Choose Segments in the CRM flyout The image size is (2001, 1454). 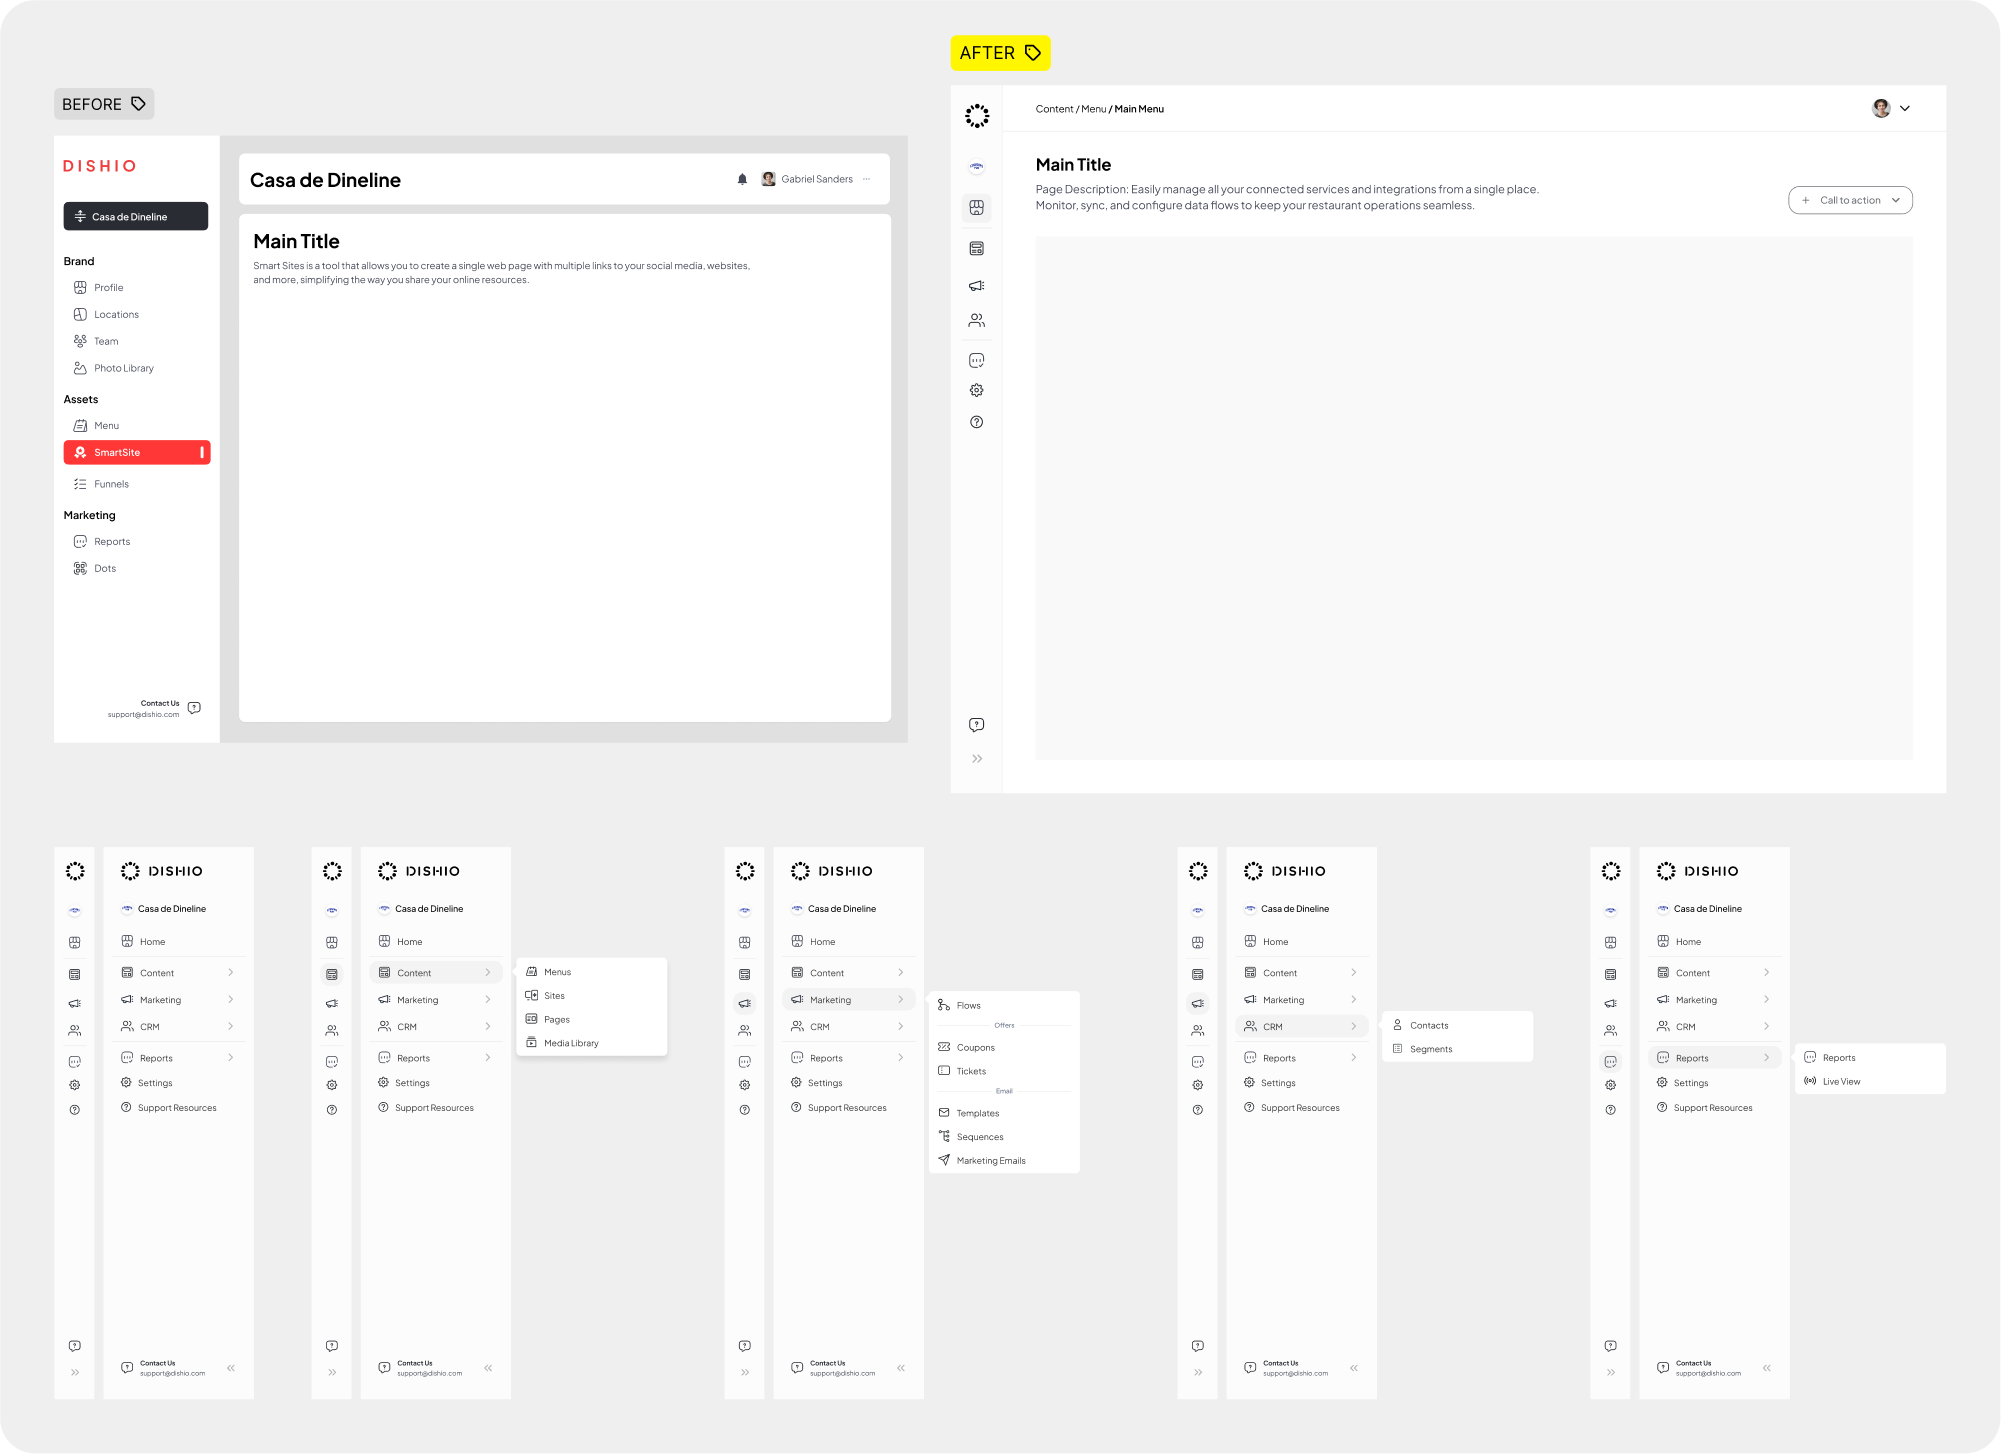tap(1430, 1049)
